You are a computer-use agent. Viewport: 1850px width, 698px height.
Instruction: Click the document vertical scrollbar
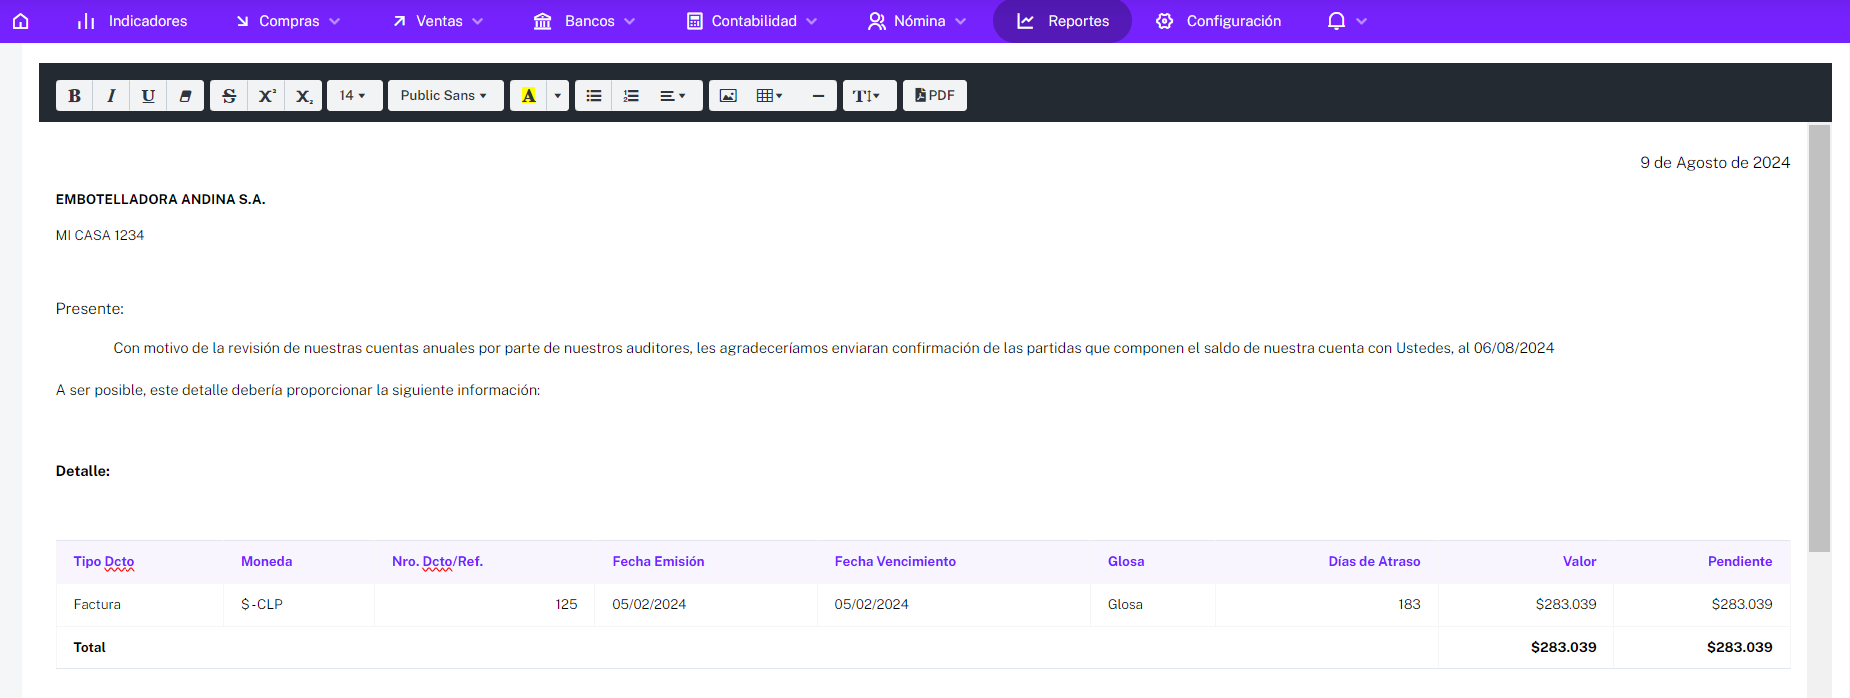[1819, 338]
